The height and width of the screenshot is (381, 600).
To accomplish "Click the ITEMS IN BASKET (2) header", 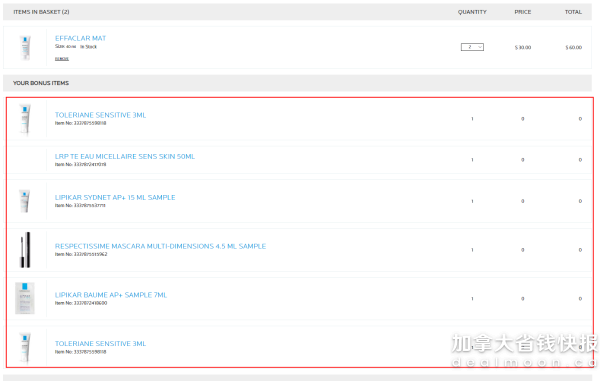I will [x=41, y=12].
